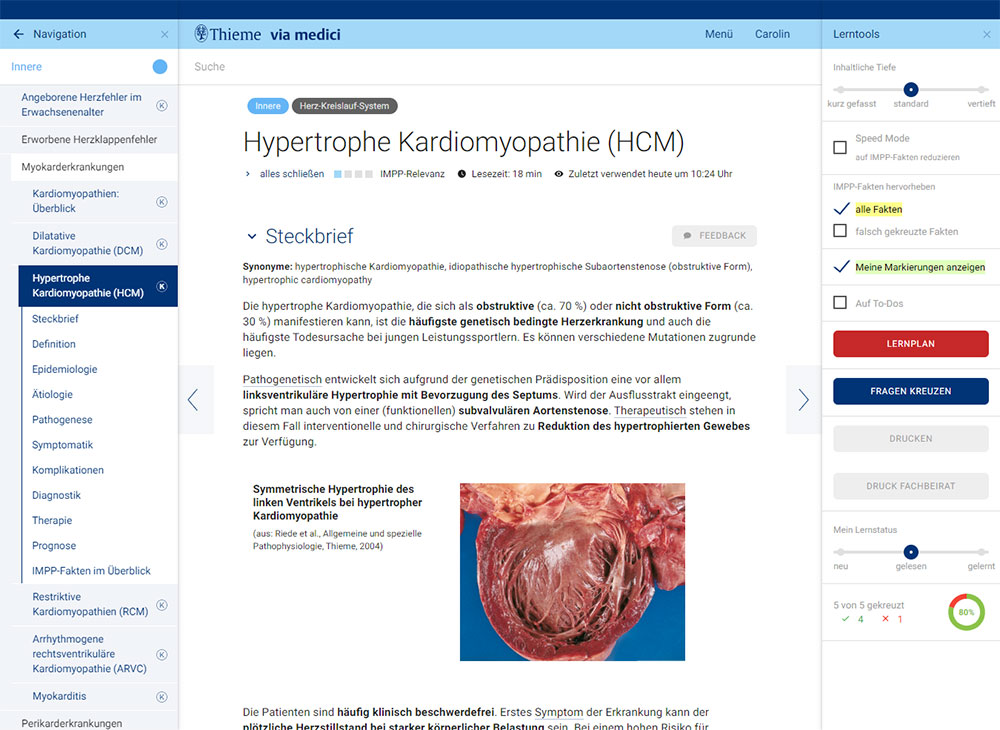The image size is (1000, 730).
Task: Click K icon beside Kardiomyopathien: Überblick
Action: 162,201
